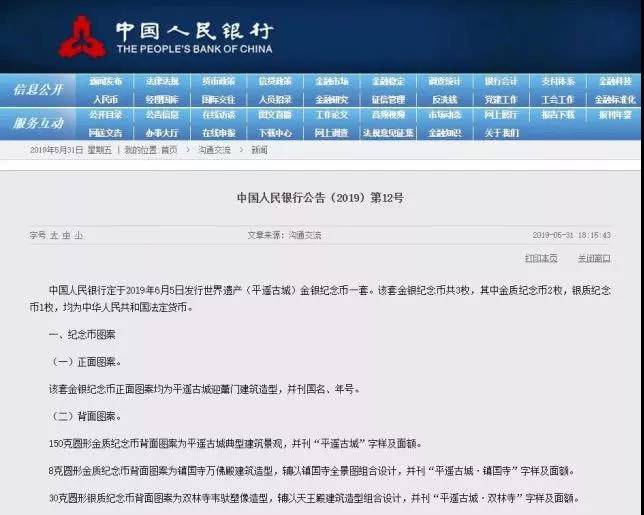Image resolution: width=644 pixels, height=515 pixels.
Task: Go to 在线申报
Action: click(218, 133)
